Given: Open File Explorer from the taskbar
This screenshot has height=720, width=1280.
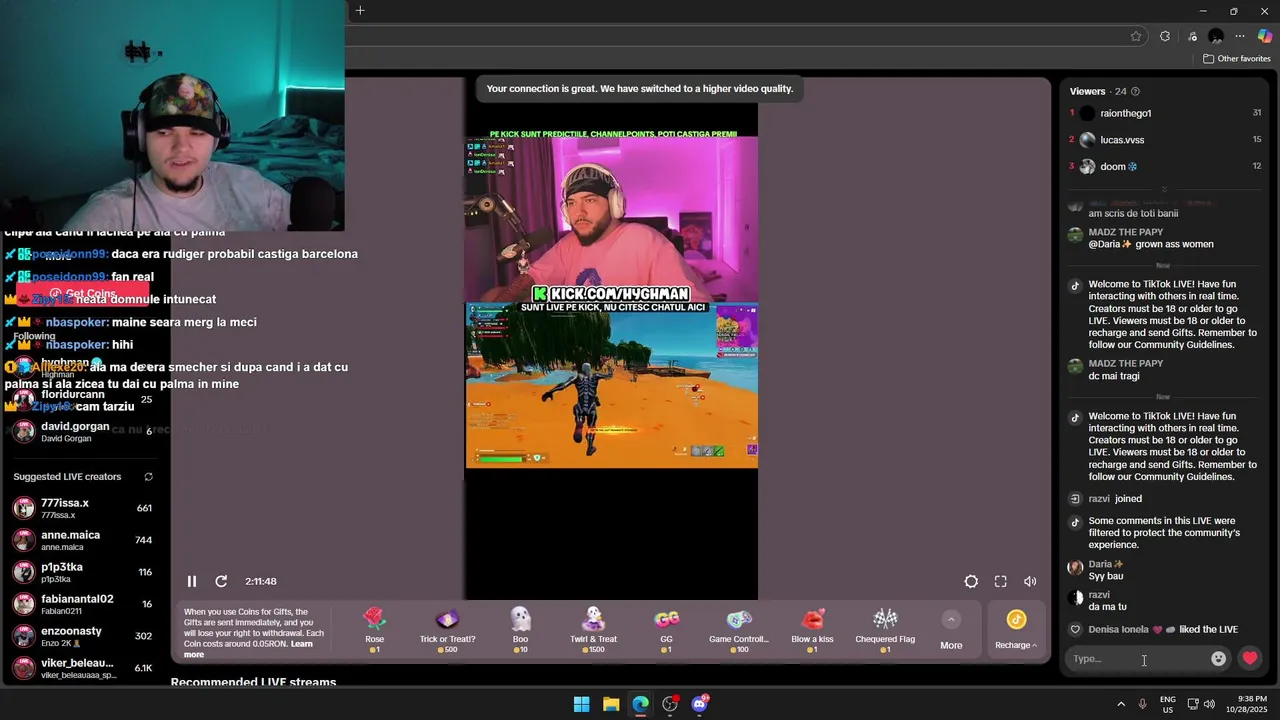Looking at the screenshot, I should pyautogui.click(x=611, y=704).
